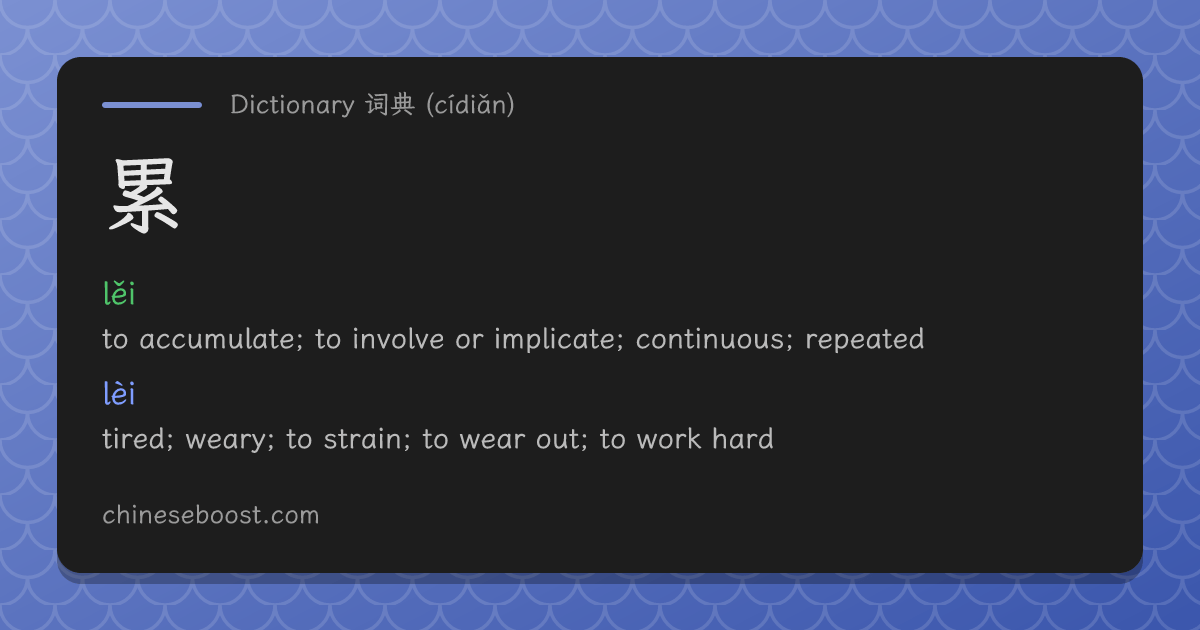Click the blue accent line beside Dictionary
The height and width of the screenshot is (630, 1200).
[x=152, y=104]
